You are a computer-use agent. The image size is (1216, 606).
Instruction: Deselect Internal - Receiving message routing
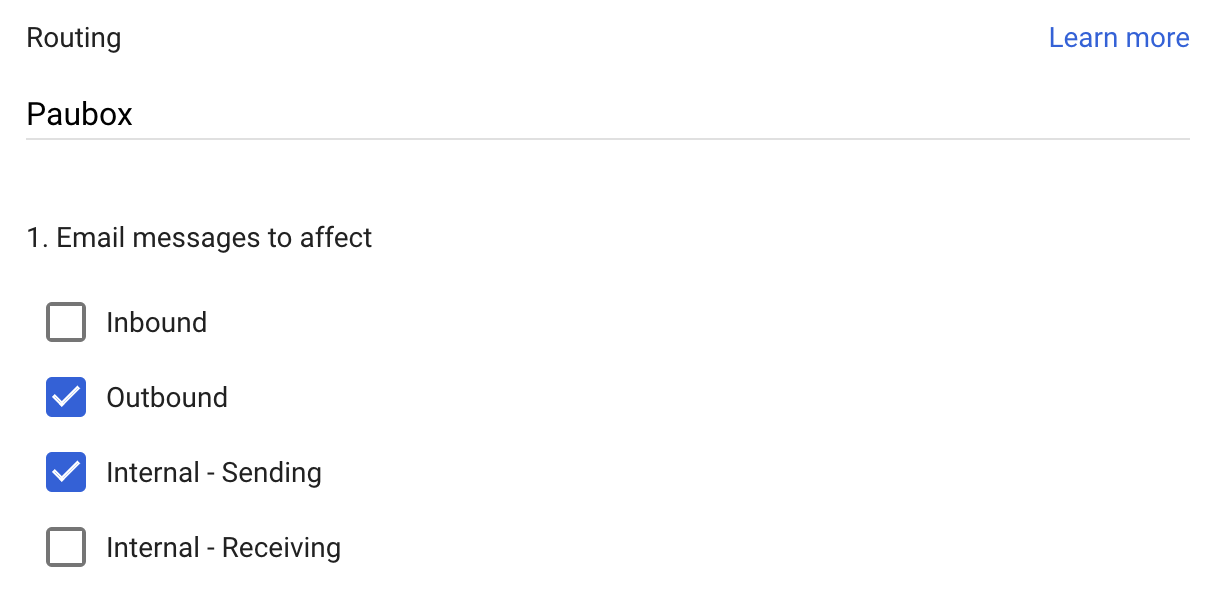[x=65, y=547]
